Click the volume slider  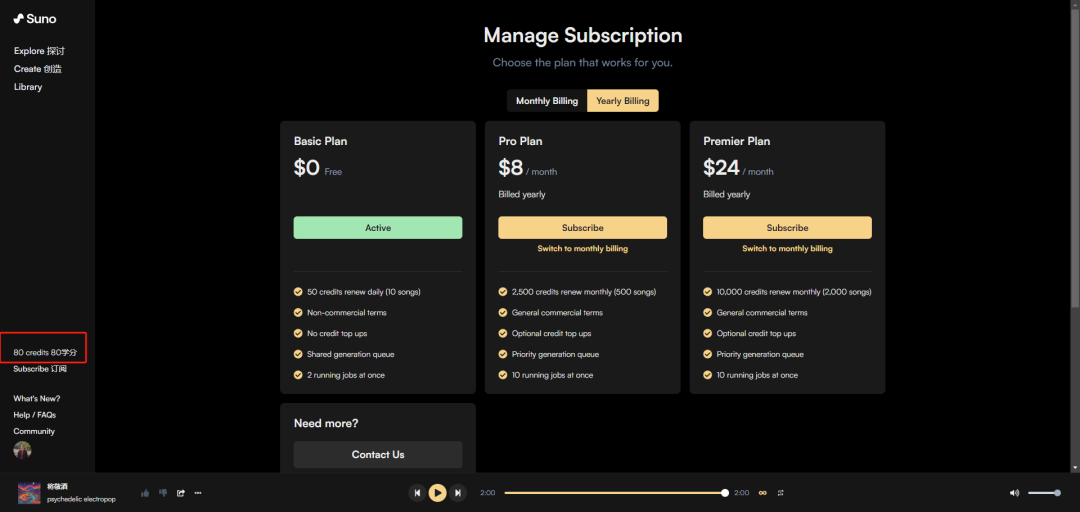1044,492
